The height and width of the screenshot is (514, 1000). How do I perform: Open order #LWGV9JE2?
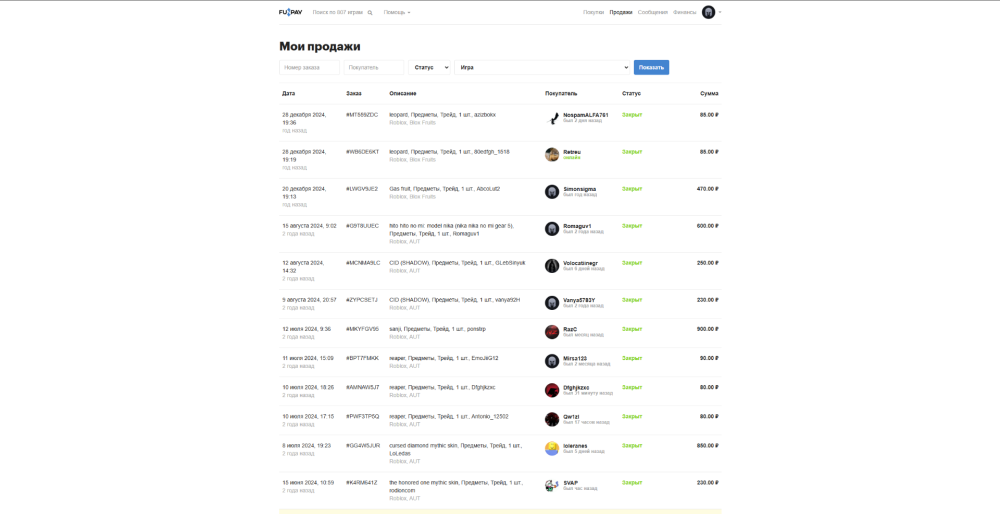(x=362, y=189)
